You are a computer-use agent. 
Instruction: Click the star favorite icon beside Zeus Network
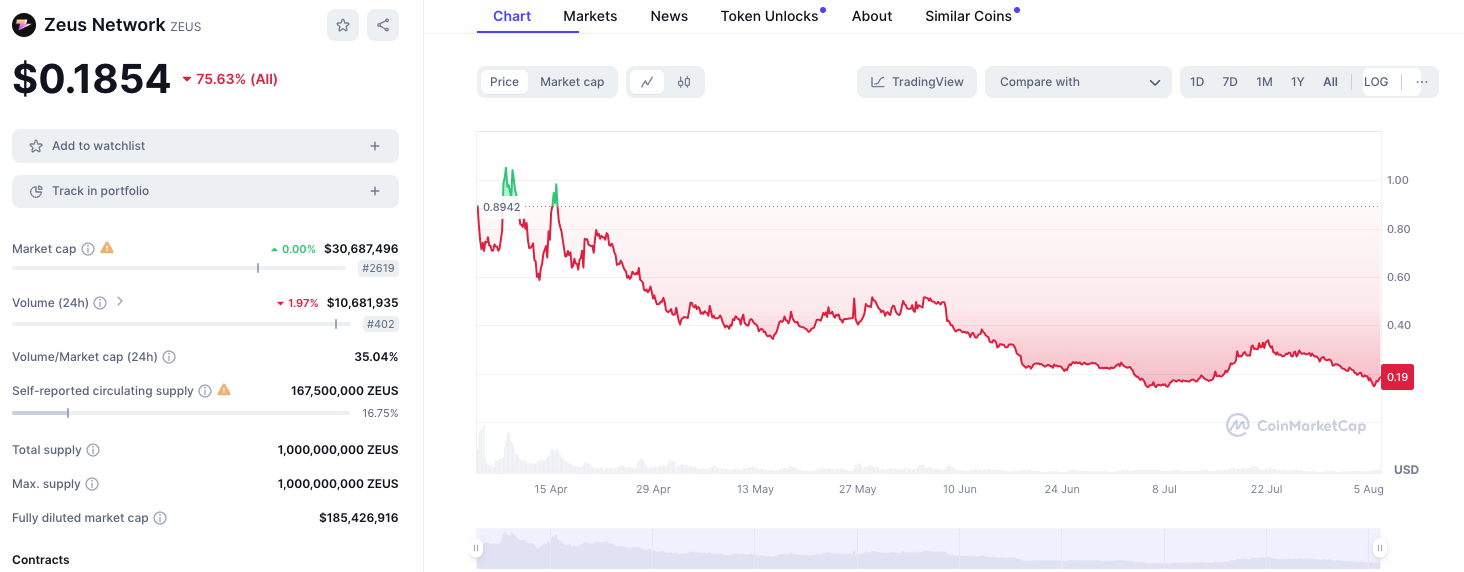(343, 25)
